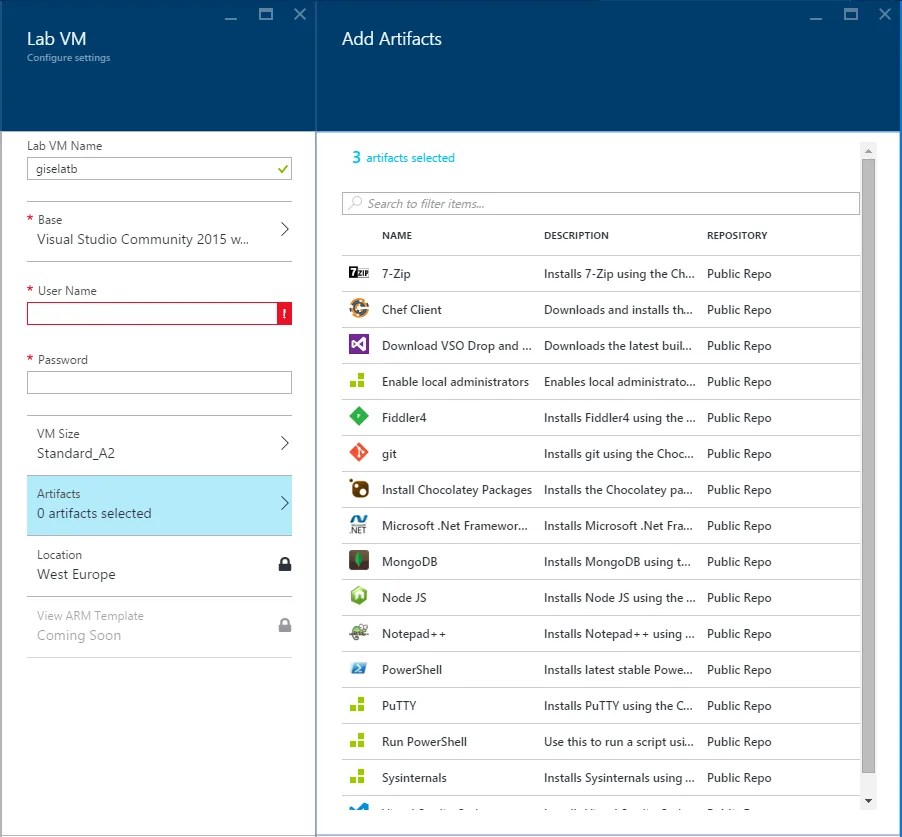The width and height of the screenshot is (902, 837).
Task: Click the View ARM Template lock icon
Action: (x=285, y=625)
